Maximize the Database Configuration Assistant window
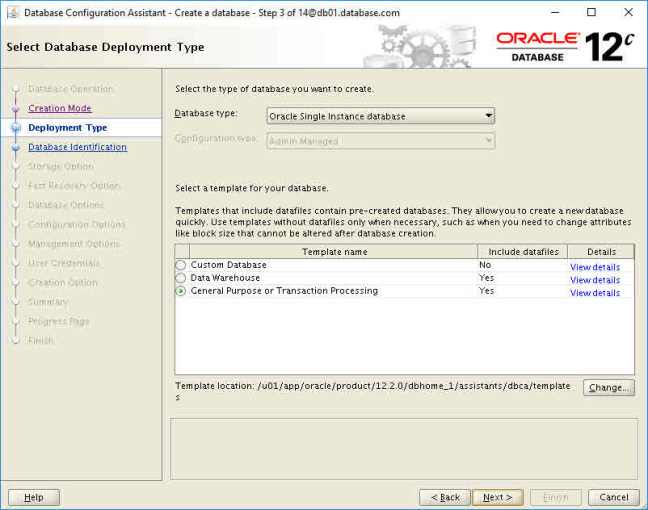Viewport: 648px width, 510px height. 591,12
